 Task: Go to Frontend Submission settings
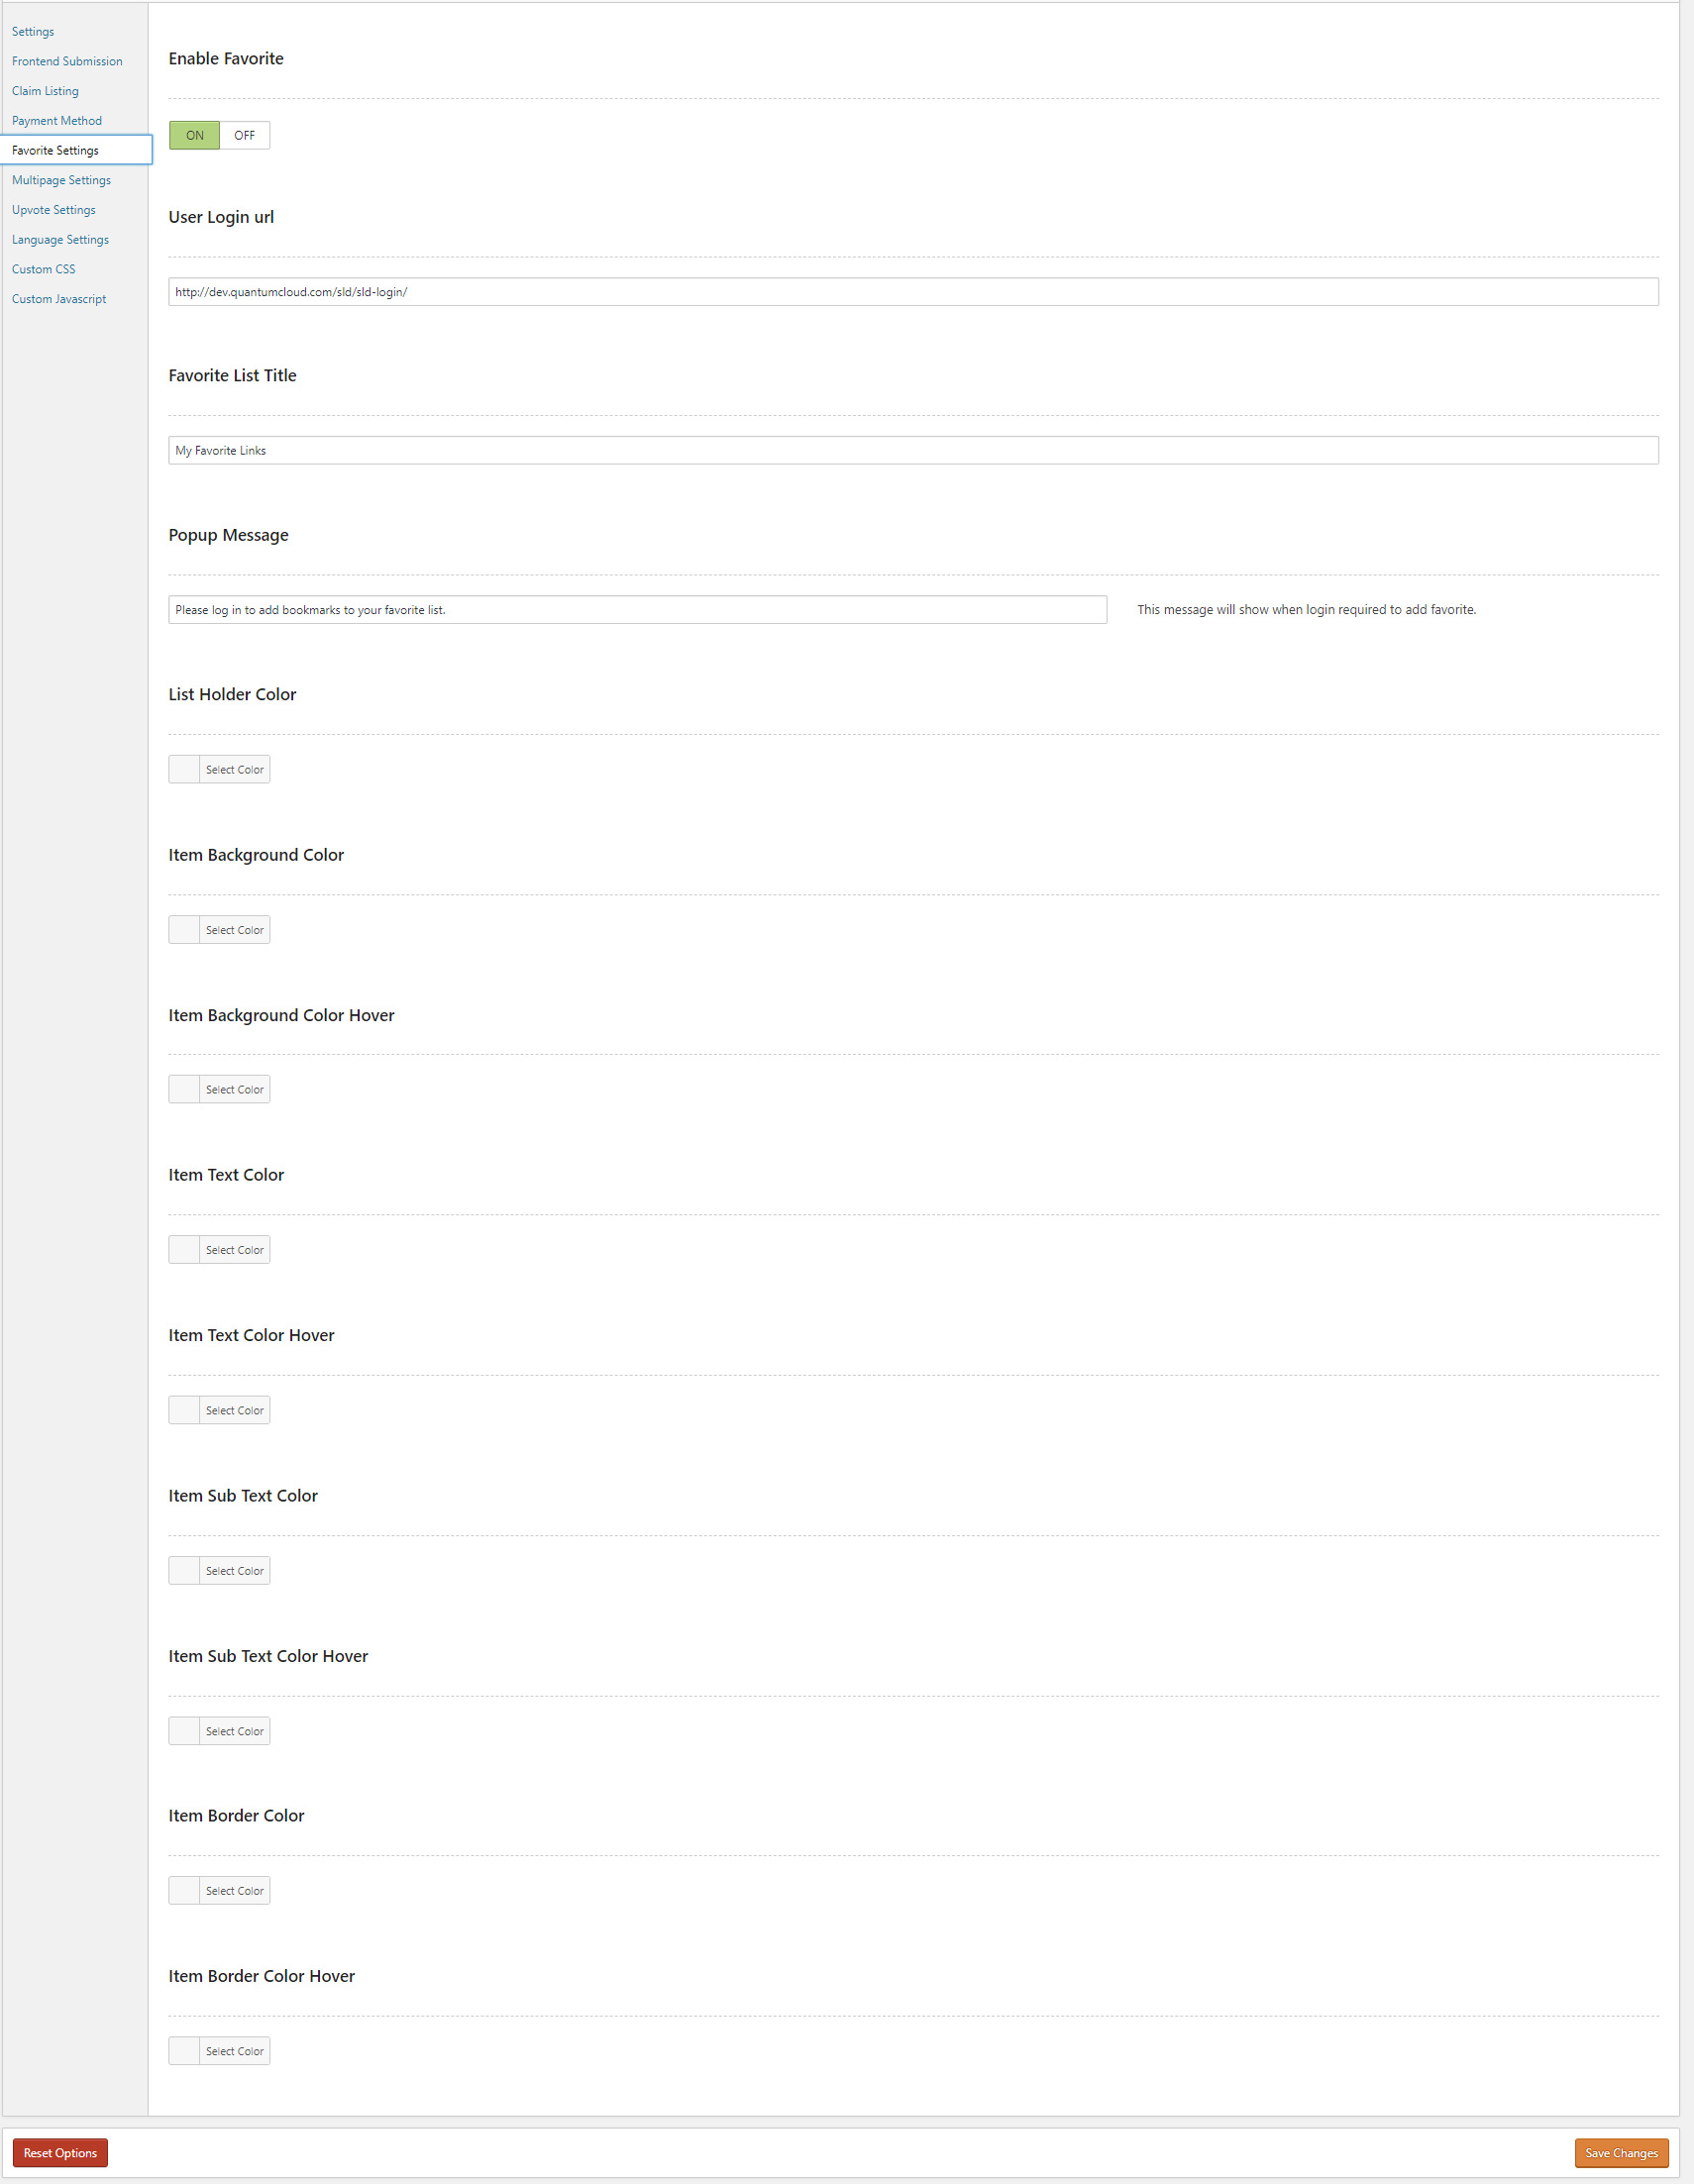point(67,61)
